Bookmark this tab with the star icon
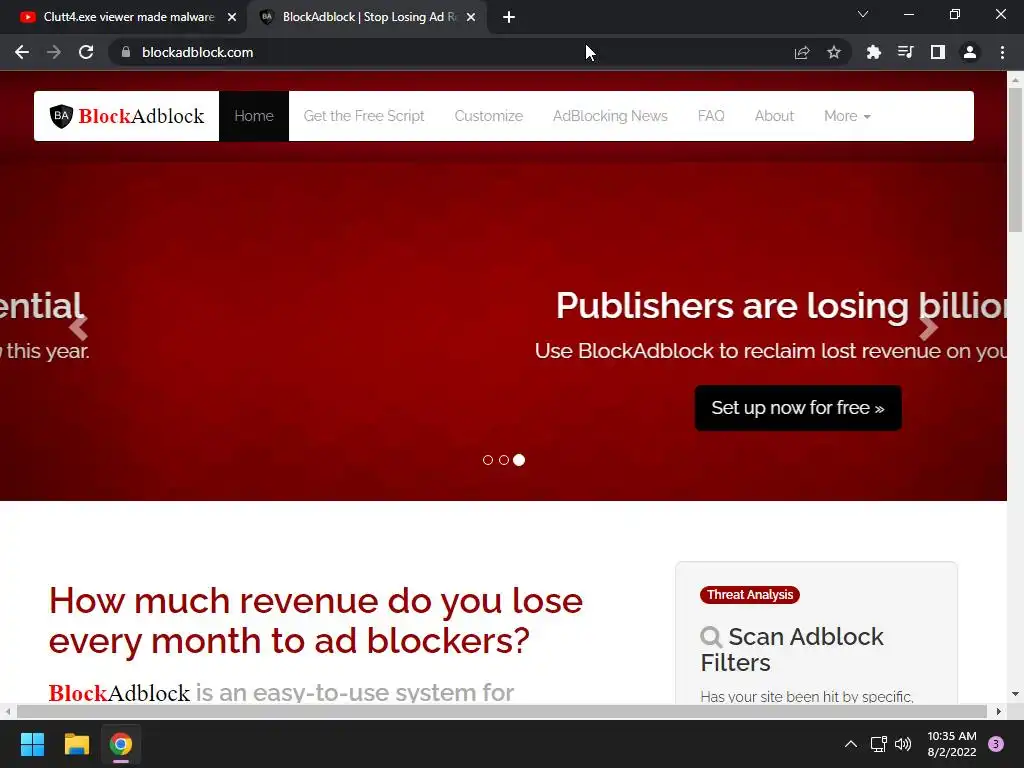This screenshot has width=1024, height=768. pyautogui.click(x=834, y=52)
